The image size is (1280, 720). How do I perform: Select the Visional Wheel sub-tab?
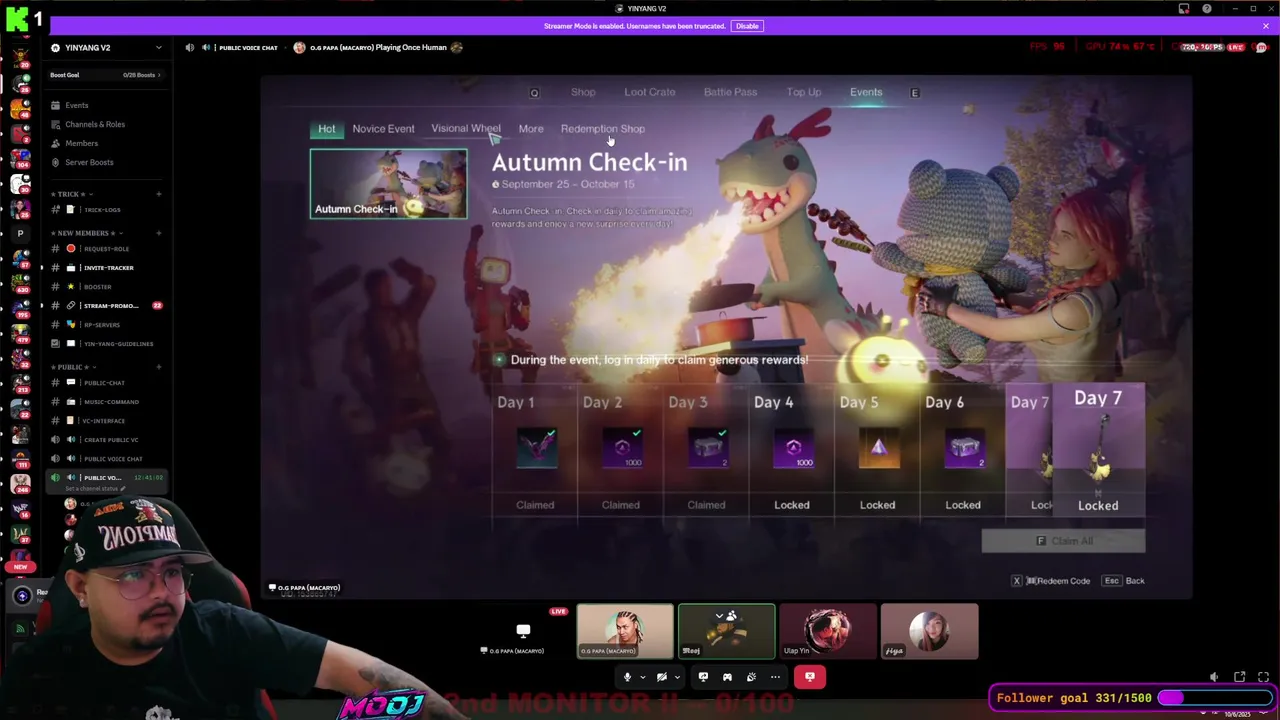click(x=465, y=129)
